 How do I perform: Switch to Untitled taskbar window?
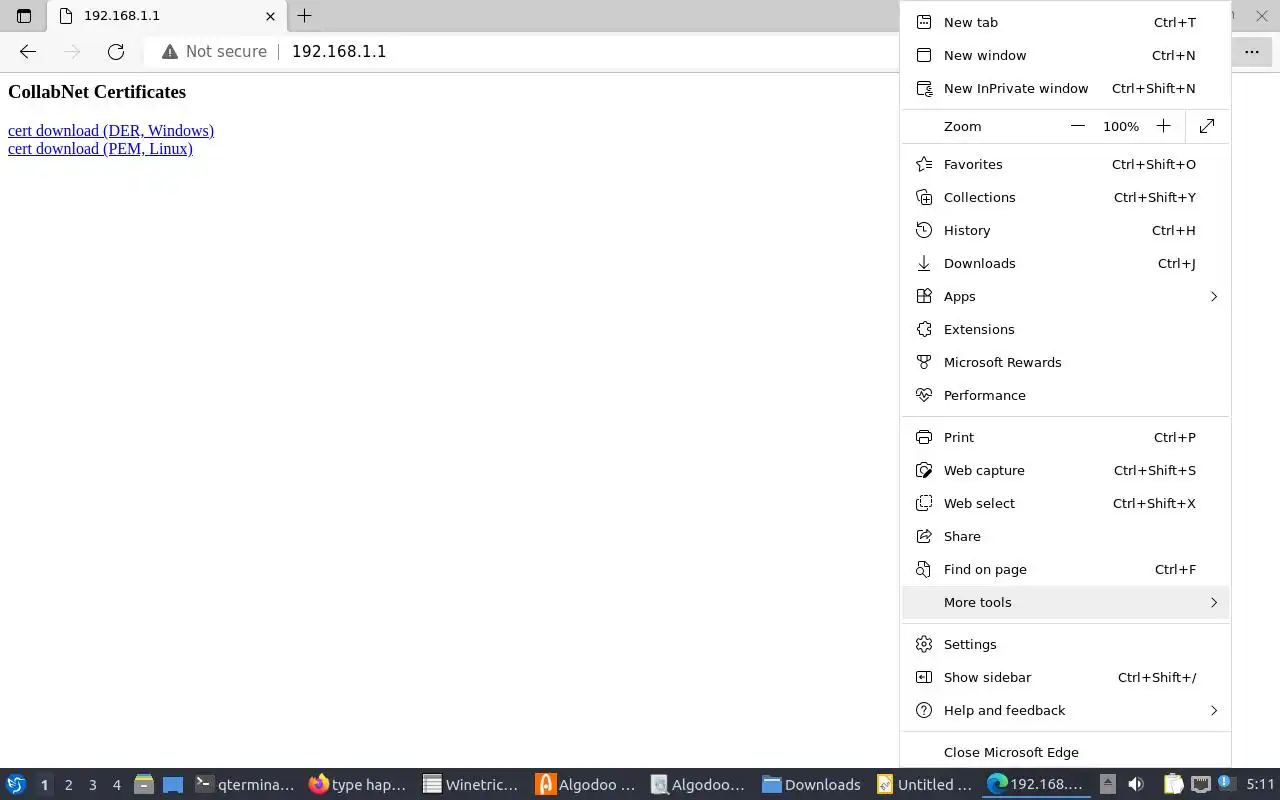click(x=925, y=785)
